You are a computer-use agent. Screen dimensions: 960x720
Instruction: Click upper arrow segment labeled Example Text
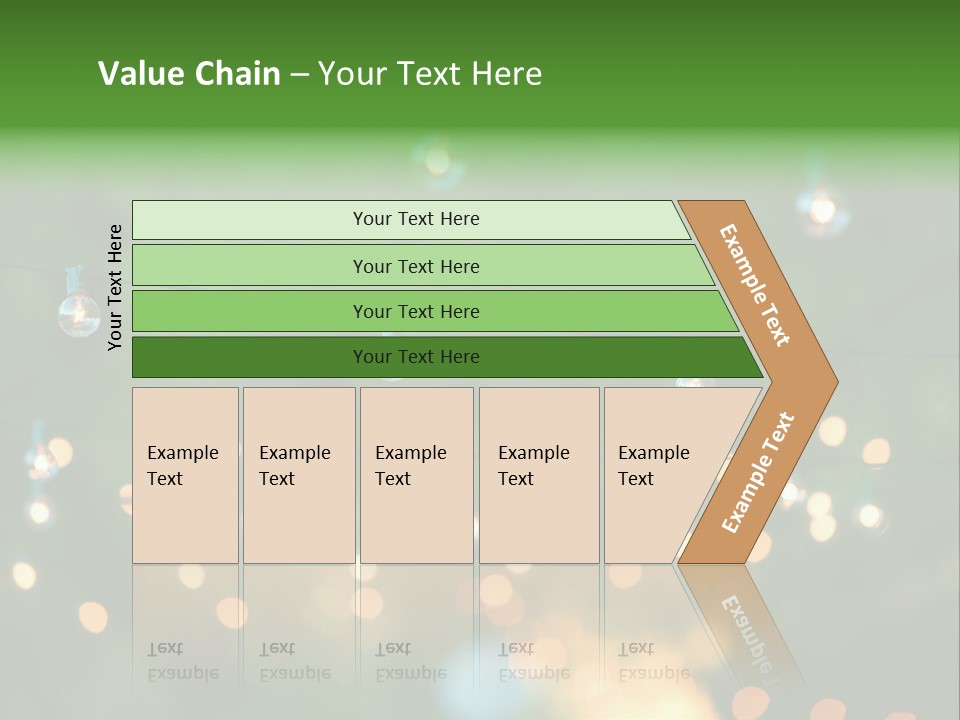point(755,284)
